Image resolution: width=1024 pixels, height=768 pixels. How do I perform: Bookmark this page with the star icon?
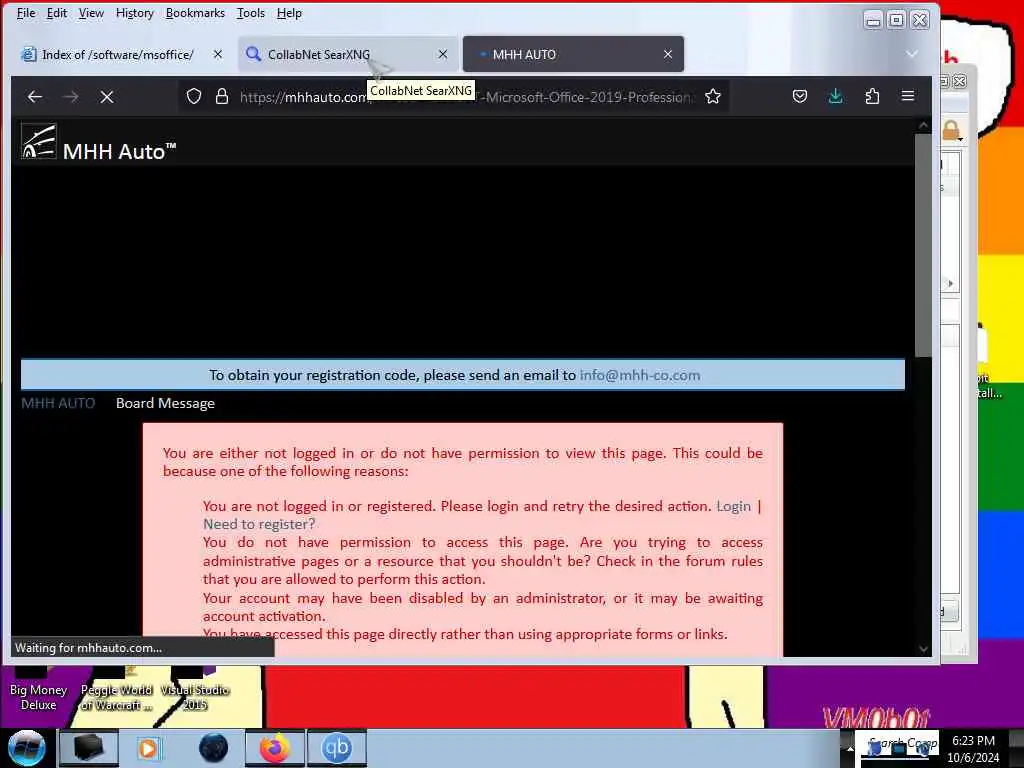(712, 97)
